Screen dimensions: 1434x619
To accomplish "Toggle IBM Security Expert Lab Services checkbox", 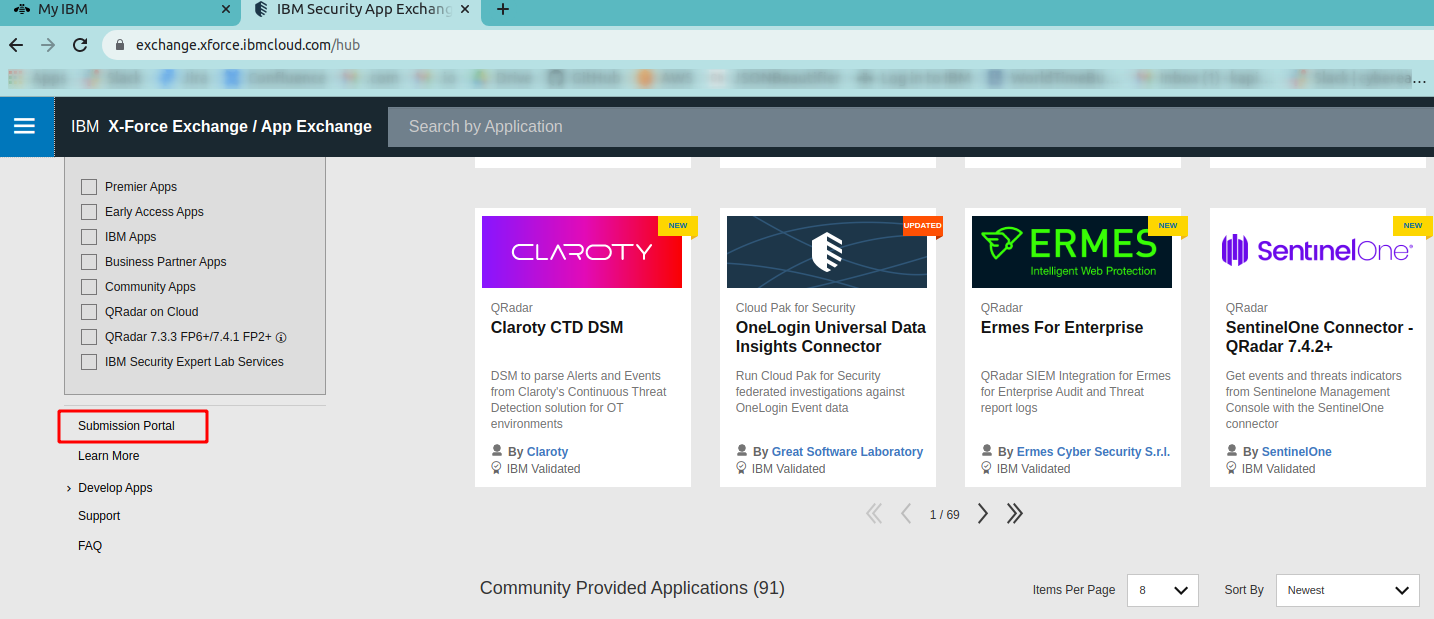I will point(89,362).
